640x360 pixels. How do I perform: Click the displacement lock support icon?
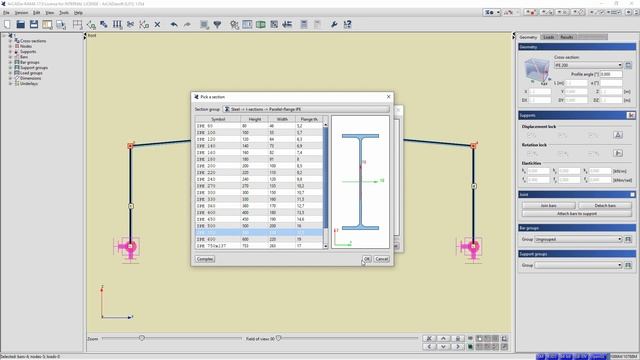pos(618,135)
